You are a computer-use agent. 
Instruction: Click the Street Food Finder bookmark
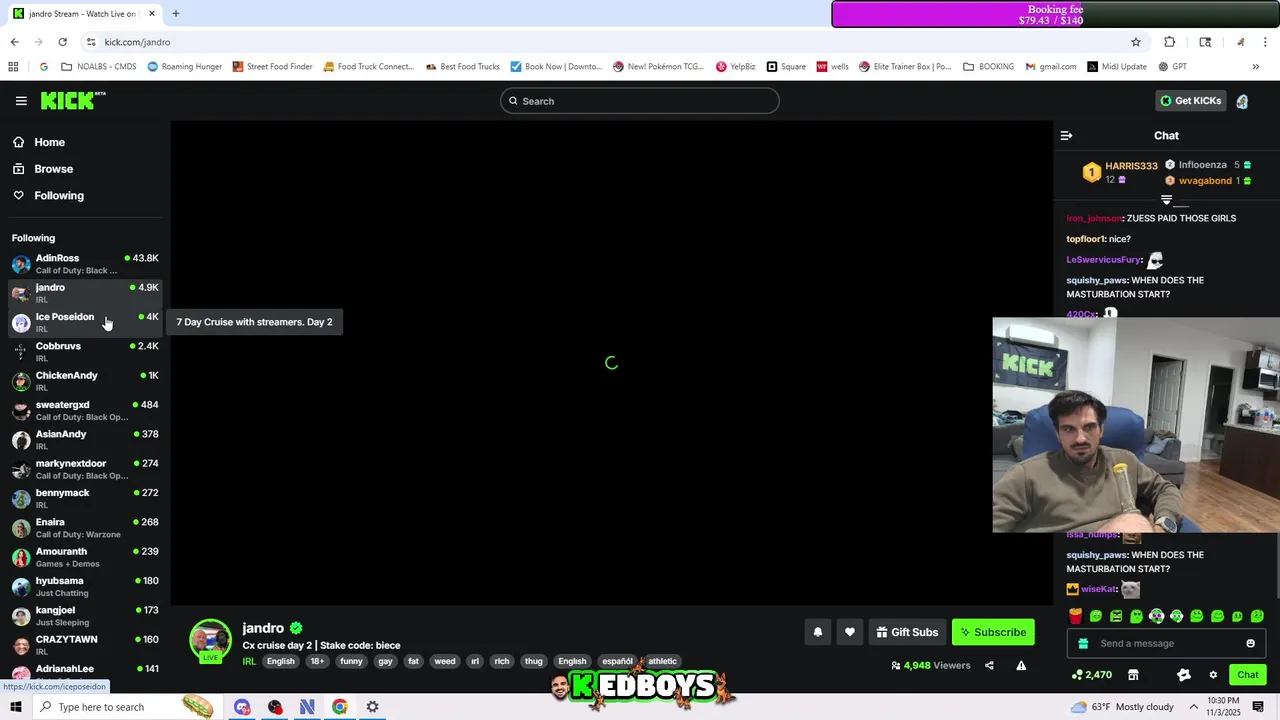[272, 67]
